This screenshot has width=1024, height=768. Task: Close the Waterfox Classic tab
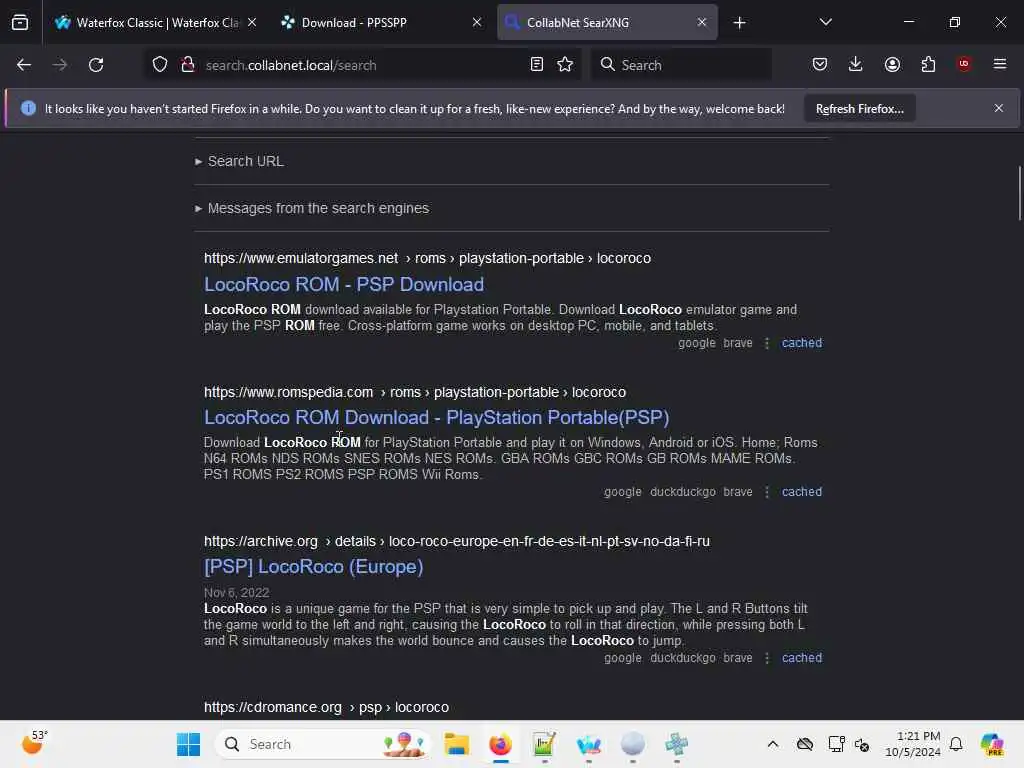click(x=252, y=22)
